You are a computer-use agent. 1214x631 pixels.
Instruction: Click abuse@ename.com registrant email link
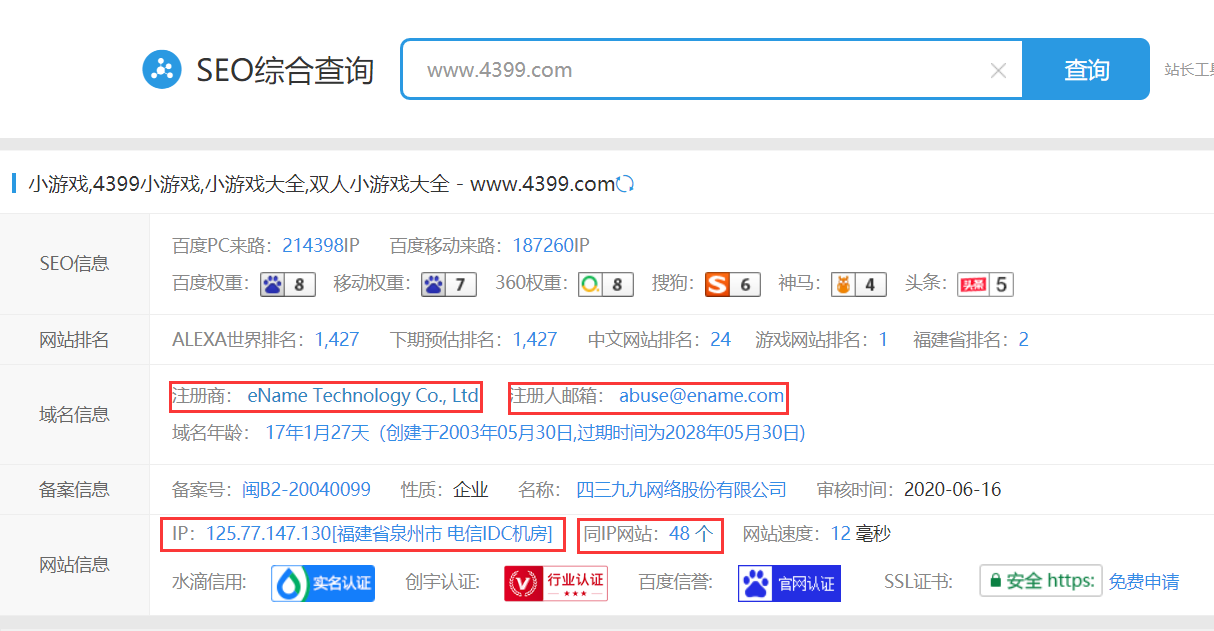click(x=701, y=396)
